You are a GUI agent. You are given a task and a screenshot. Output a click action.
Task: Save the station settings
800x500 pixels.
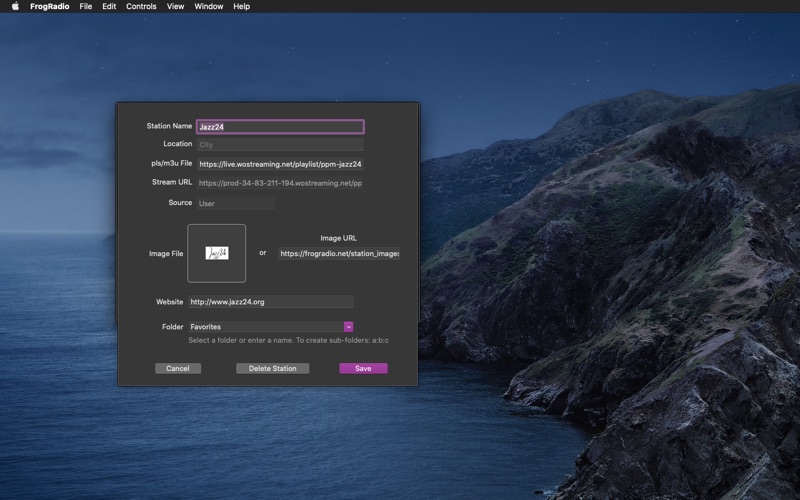point(363,368)
